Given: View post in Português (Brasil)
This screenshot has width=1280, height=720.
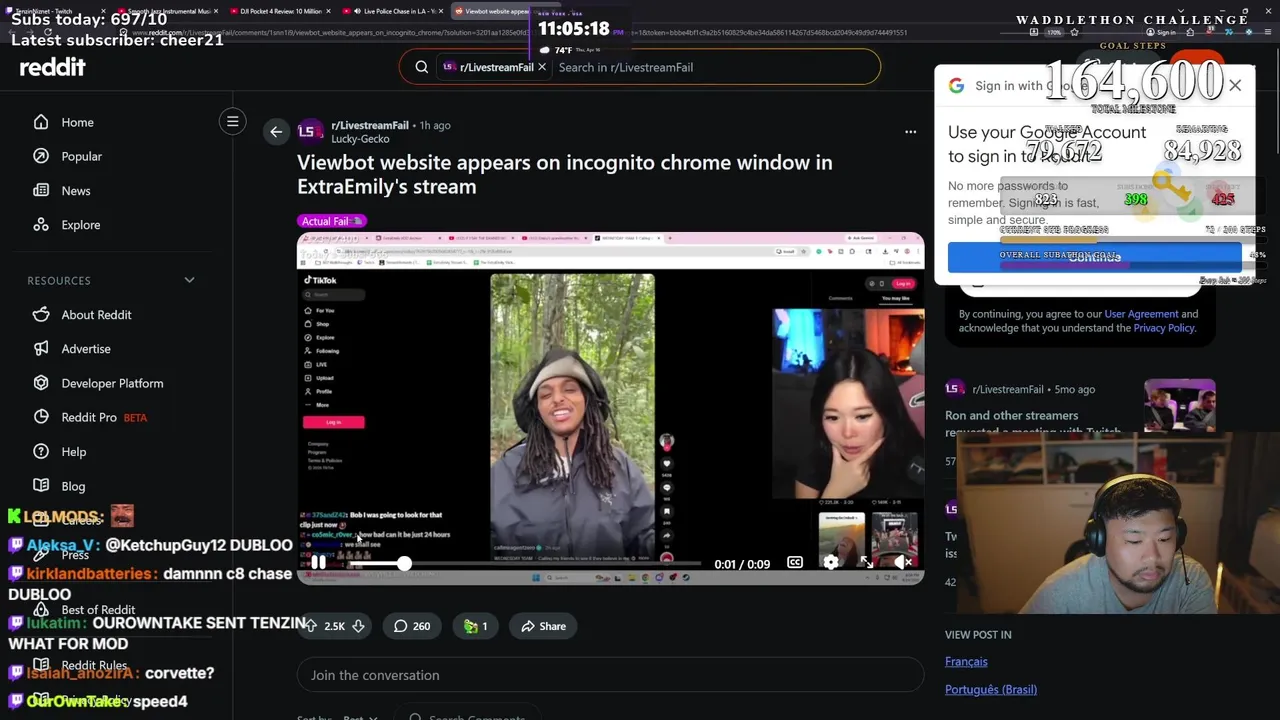Looking at the screenshot, I should pos(991,689).
